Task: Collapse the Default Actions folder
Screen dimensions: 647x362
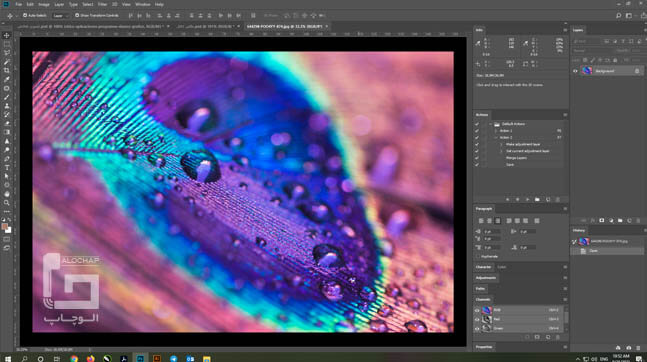Action: pos(491,124)
